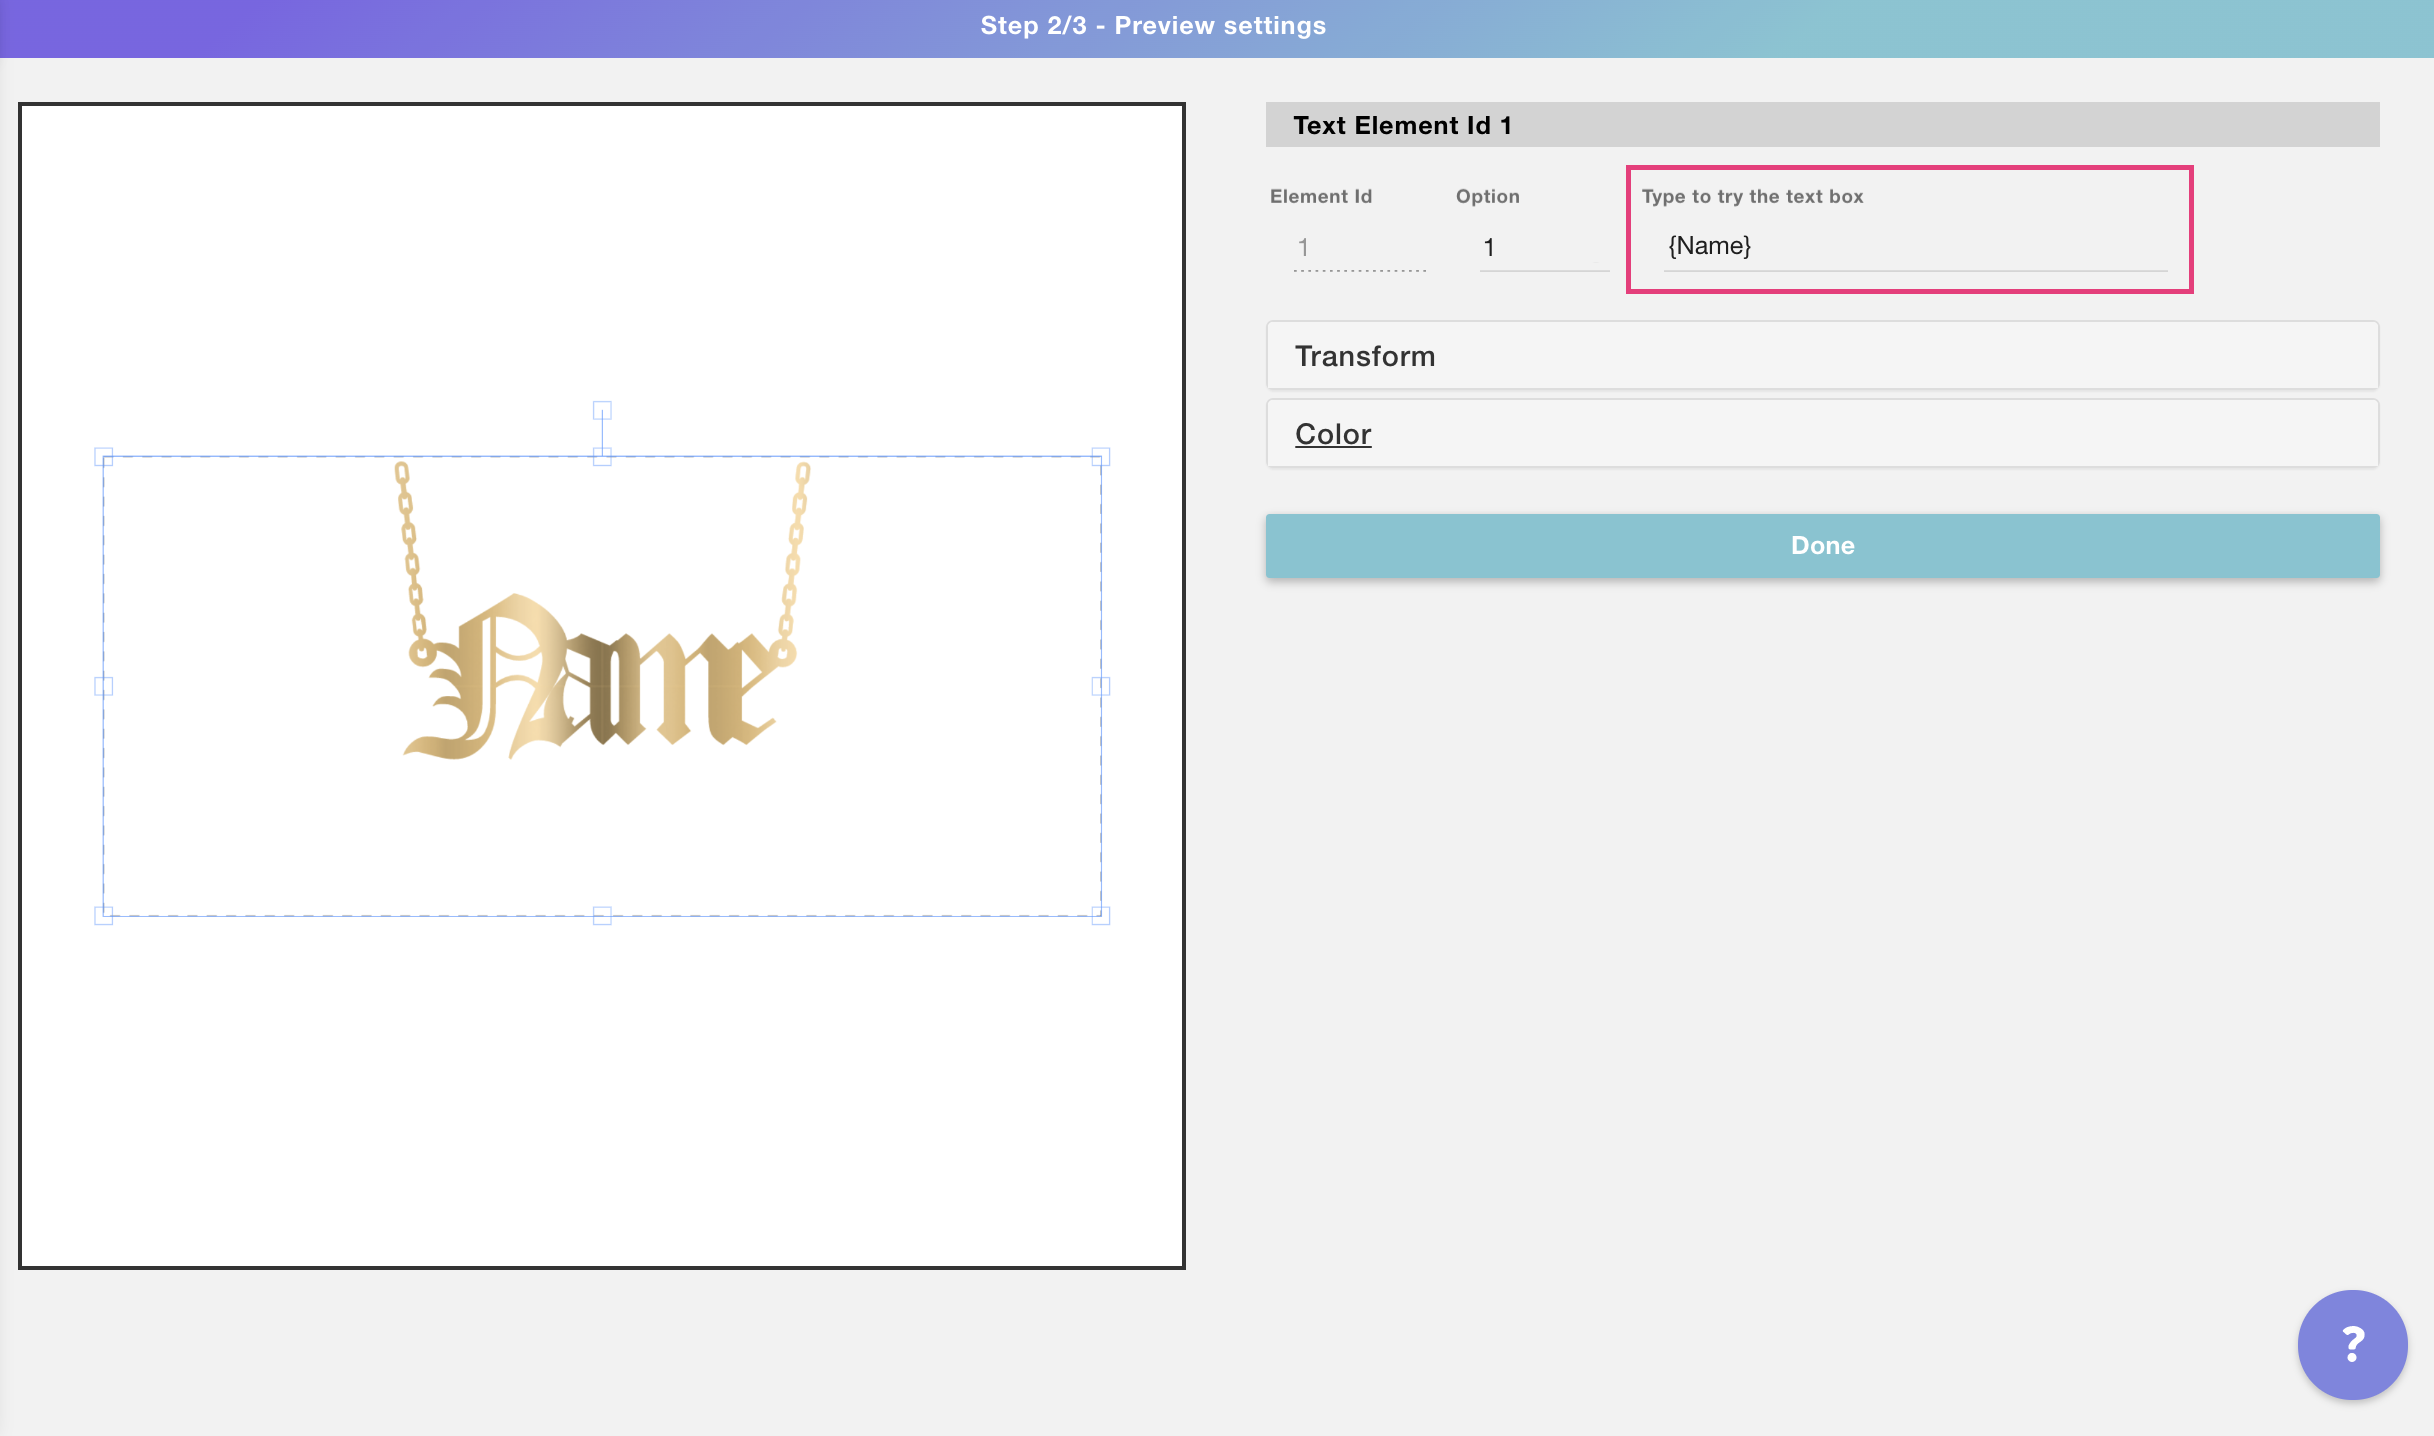Image resolution: width=2434 pixels, height=1436 pixels.
Task: Click the top-right resize handle of the selection
Action: coord(1100,457)
